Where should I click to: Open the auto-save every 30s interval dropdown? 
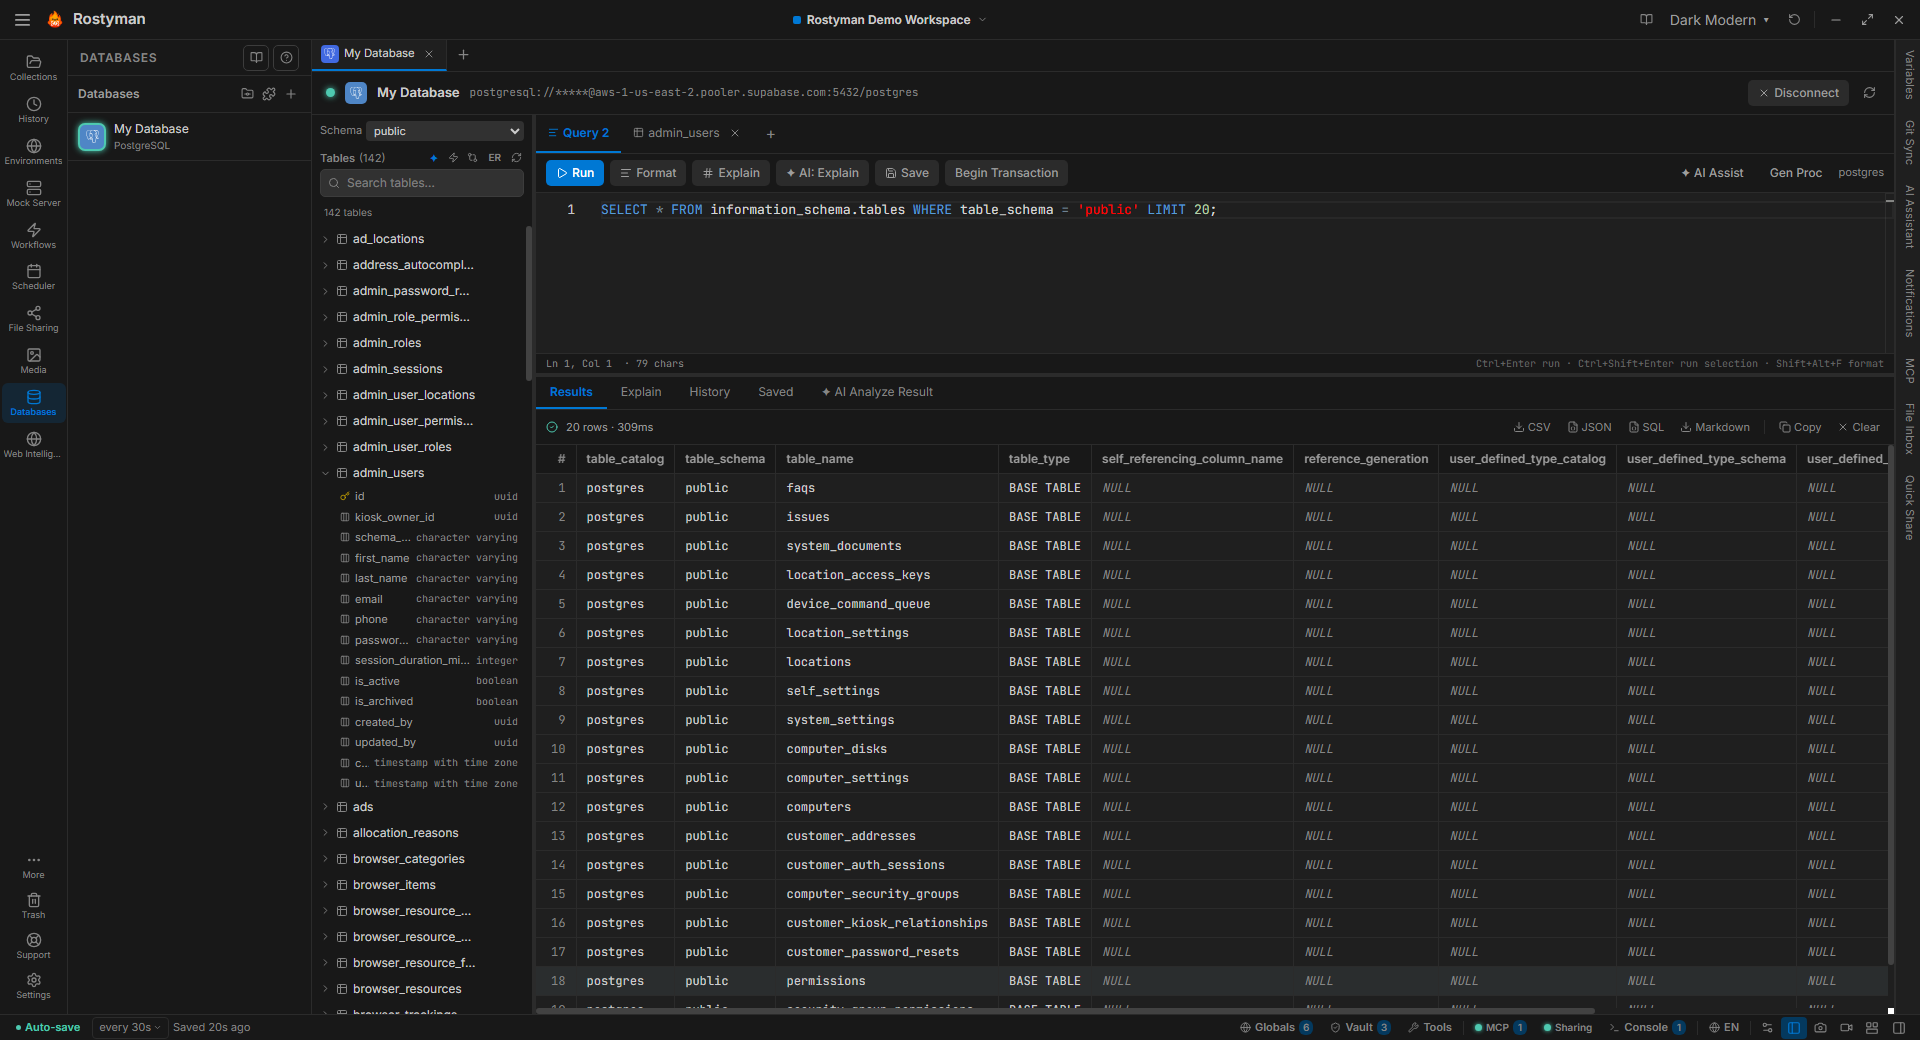pyautogui.click(x=129, y=1028)
